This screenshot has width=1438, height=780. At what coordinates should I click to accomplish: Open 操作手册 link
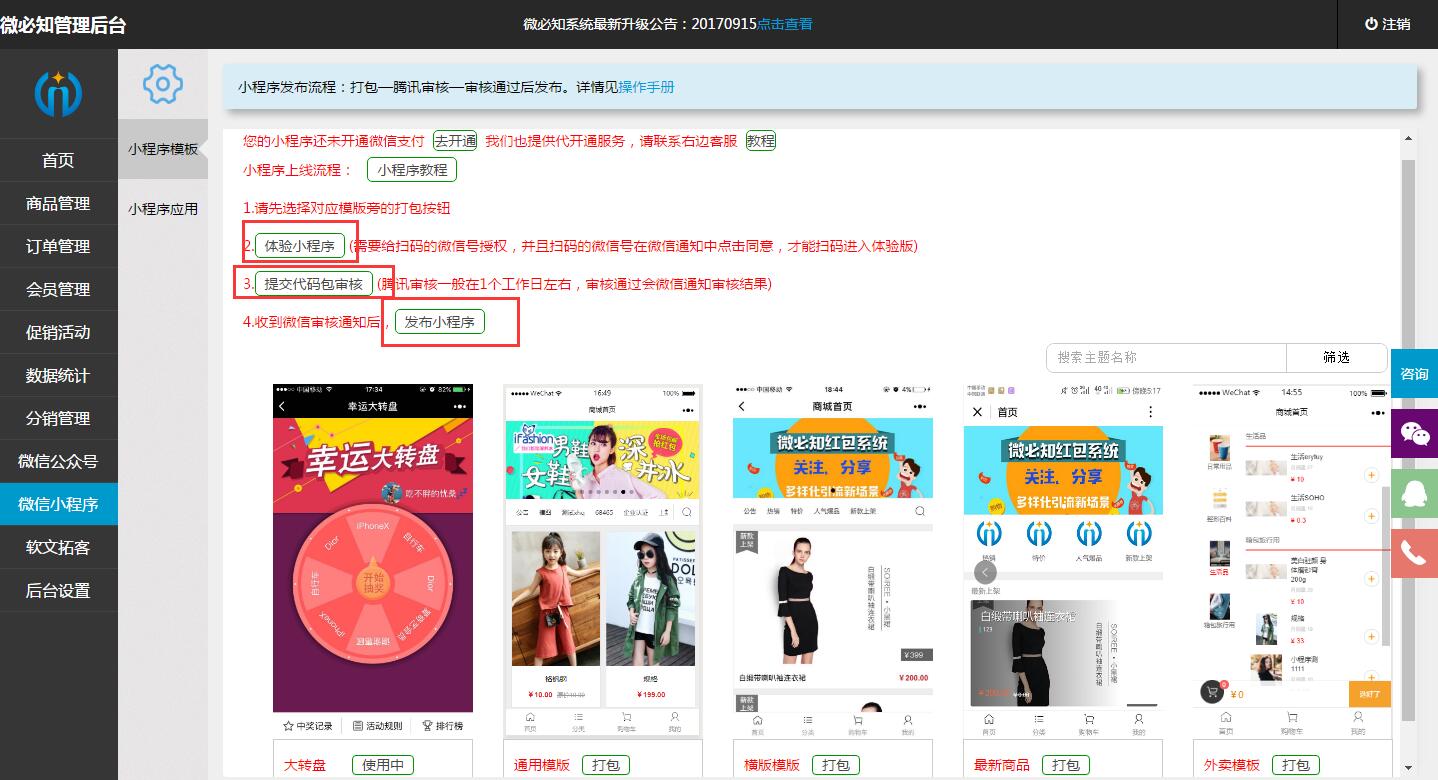[646, 87]
